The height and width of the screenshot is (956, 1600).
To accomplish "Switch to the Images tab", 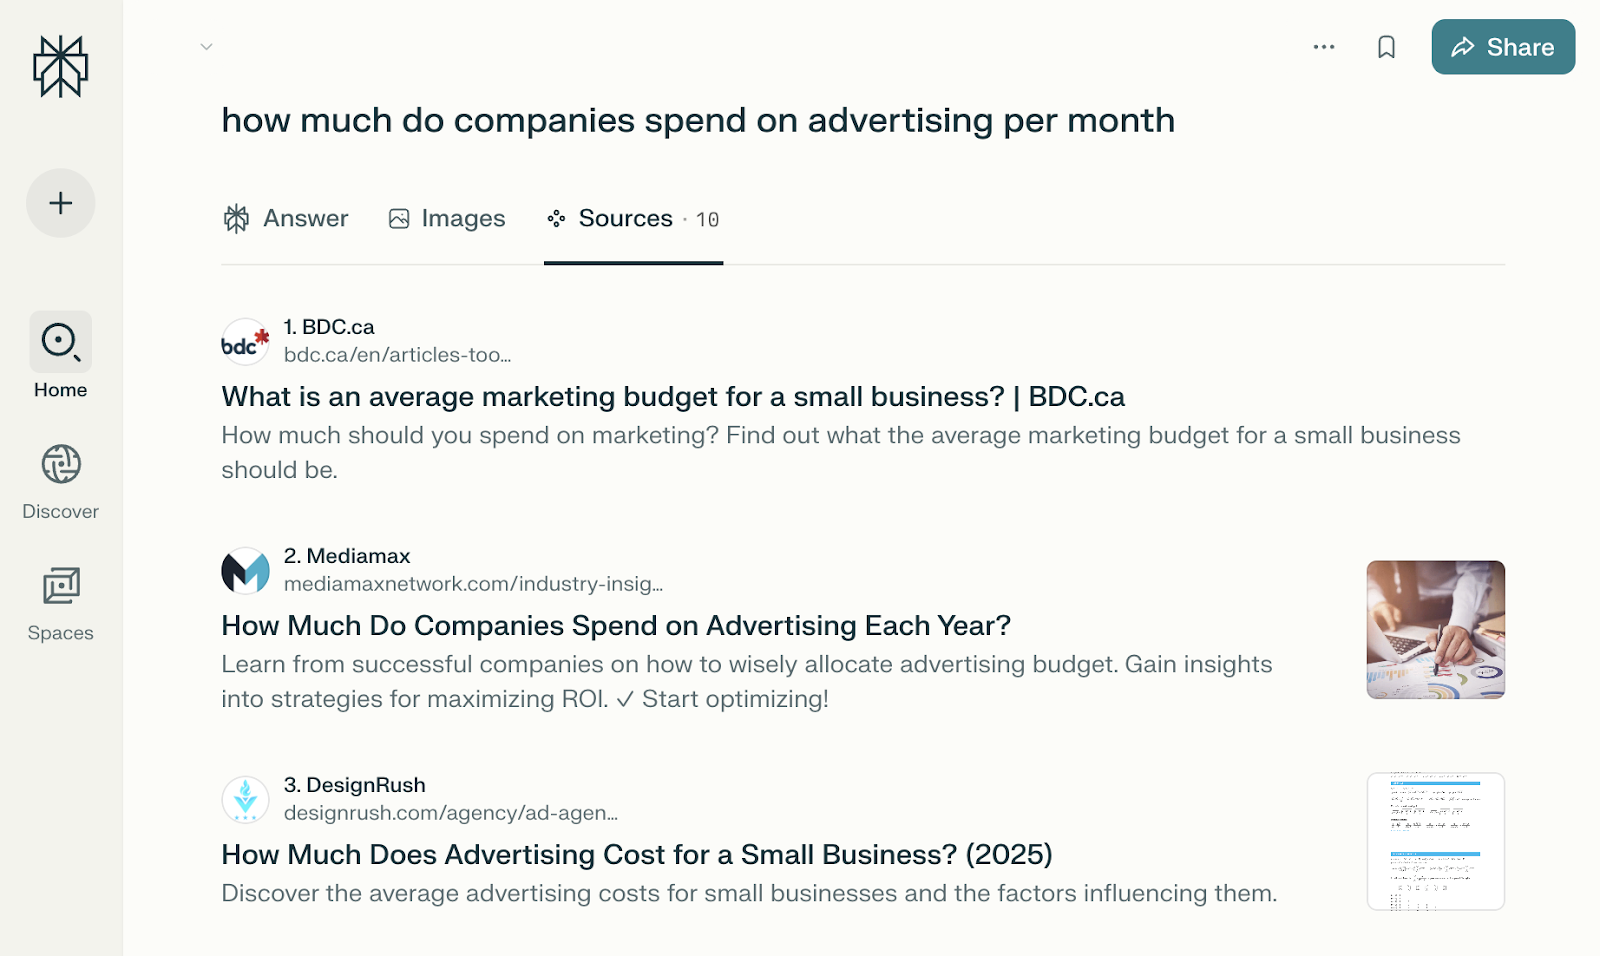I will 447,219.
